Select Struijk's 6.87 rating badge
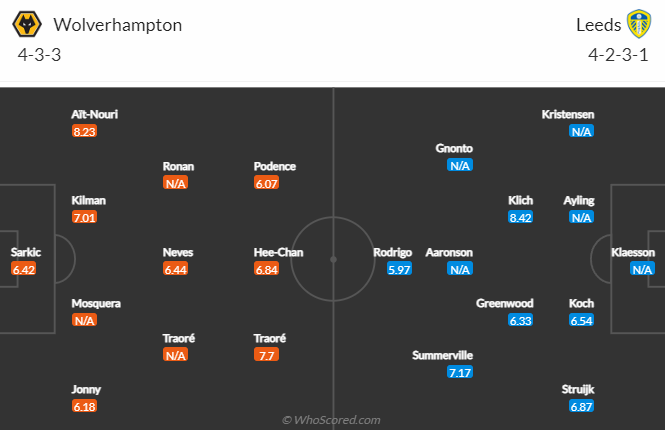The image size is (665, 430). click(x=581, y=406)
